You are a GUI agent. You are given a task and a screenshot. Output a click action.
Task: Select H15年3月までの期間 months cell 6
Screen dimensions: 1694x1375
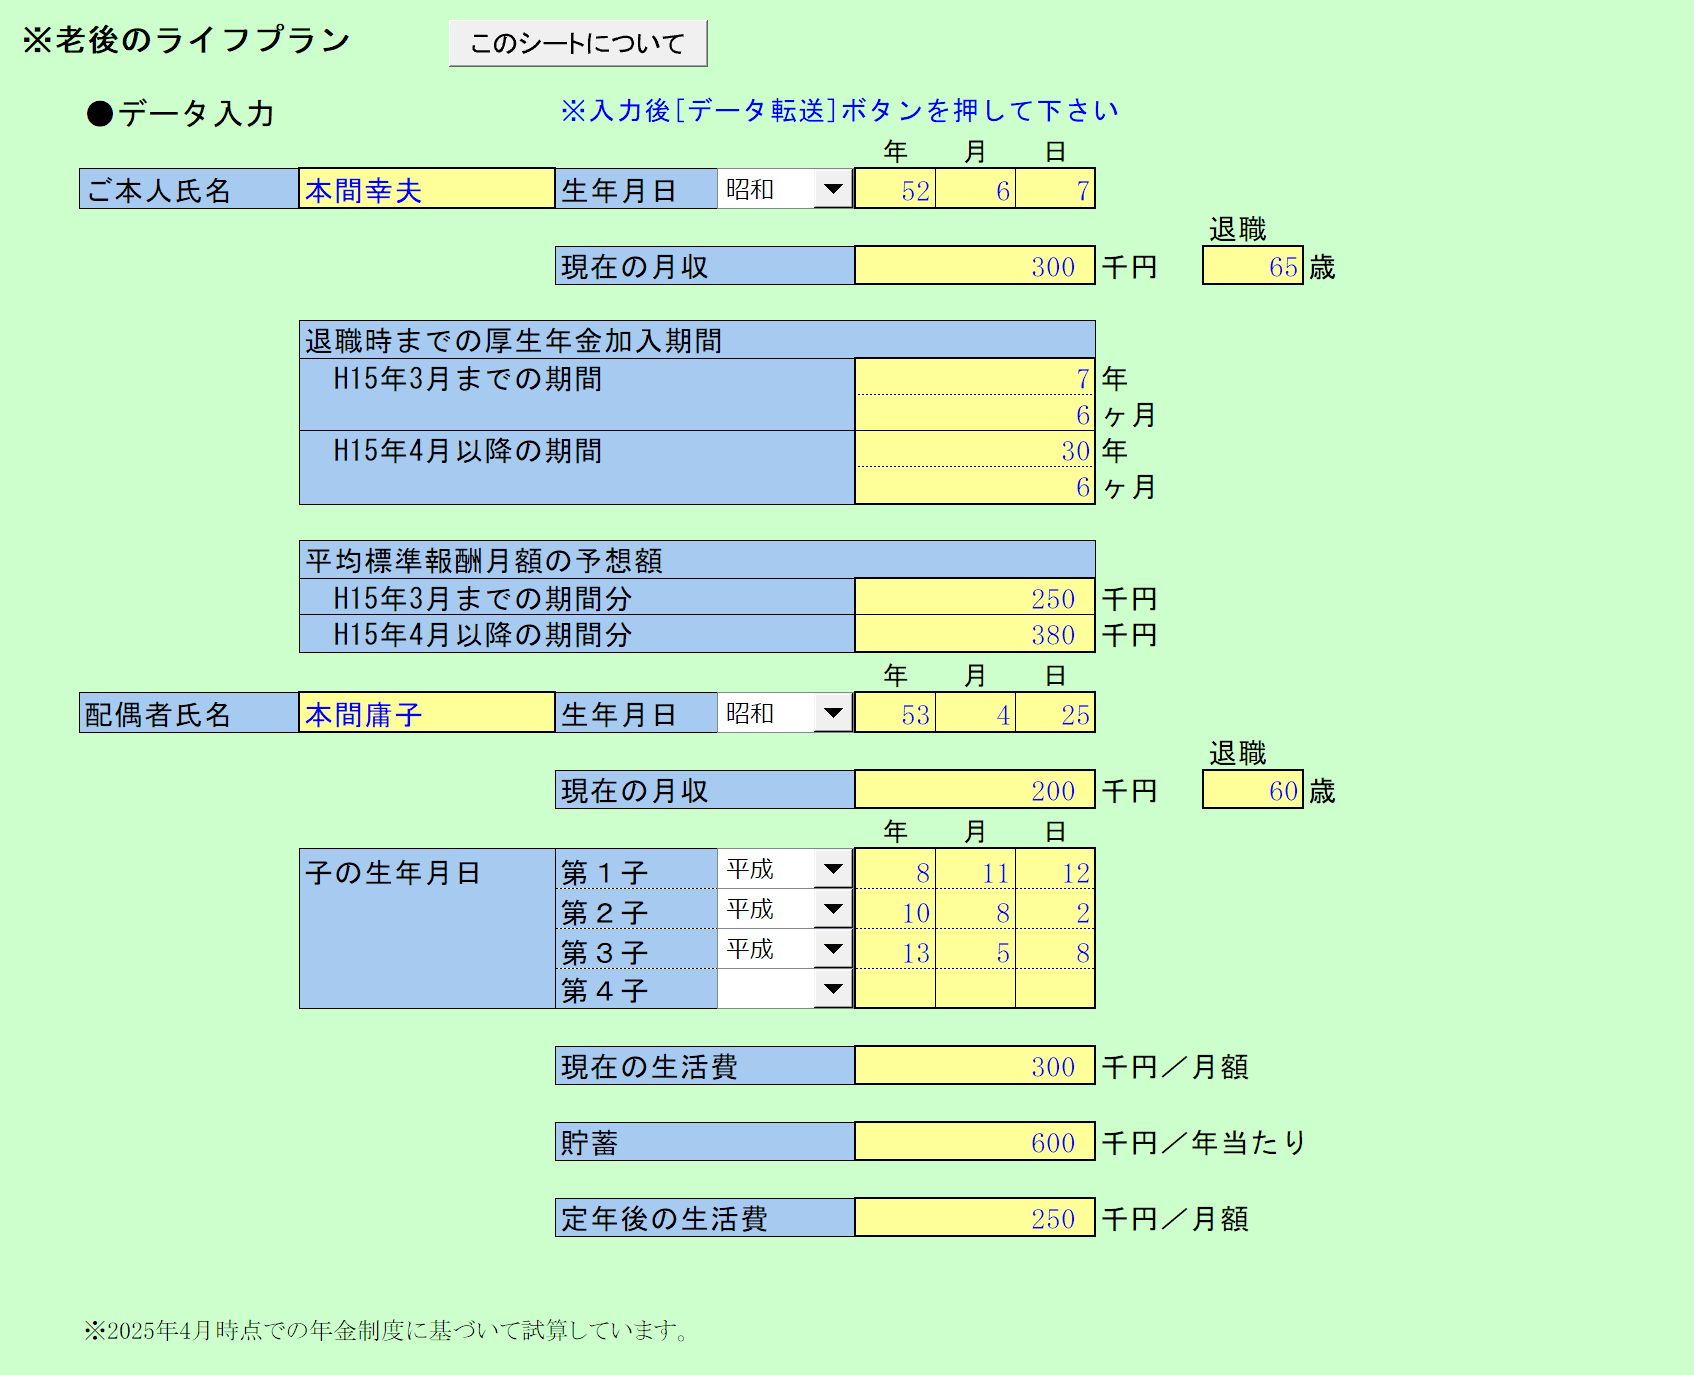pyautogui.click(x=975, y=413)
